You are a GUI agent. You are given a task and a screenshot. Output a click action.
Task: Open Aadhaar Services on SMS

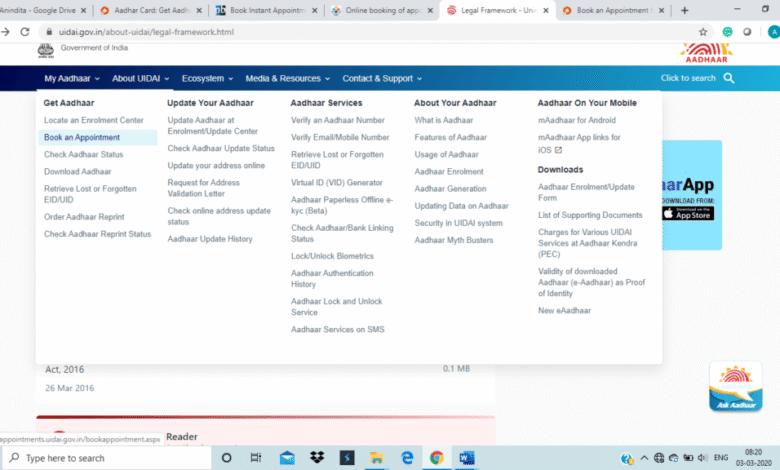(338, 329)
